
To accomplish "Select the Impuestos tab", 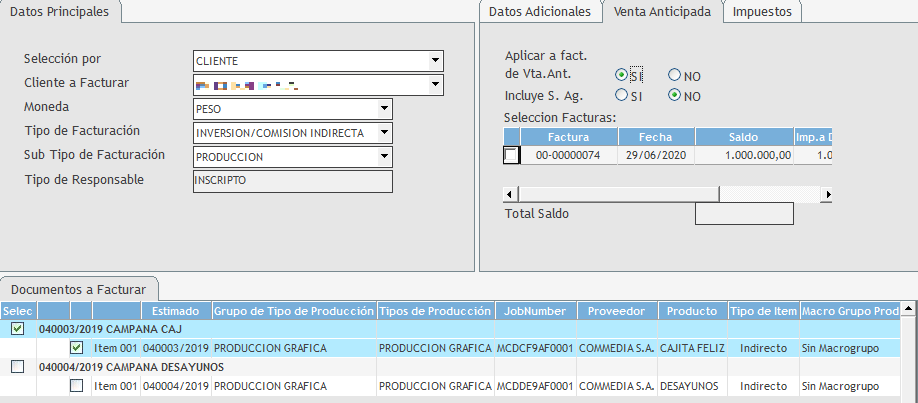I will click(x=763, y=12).
